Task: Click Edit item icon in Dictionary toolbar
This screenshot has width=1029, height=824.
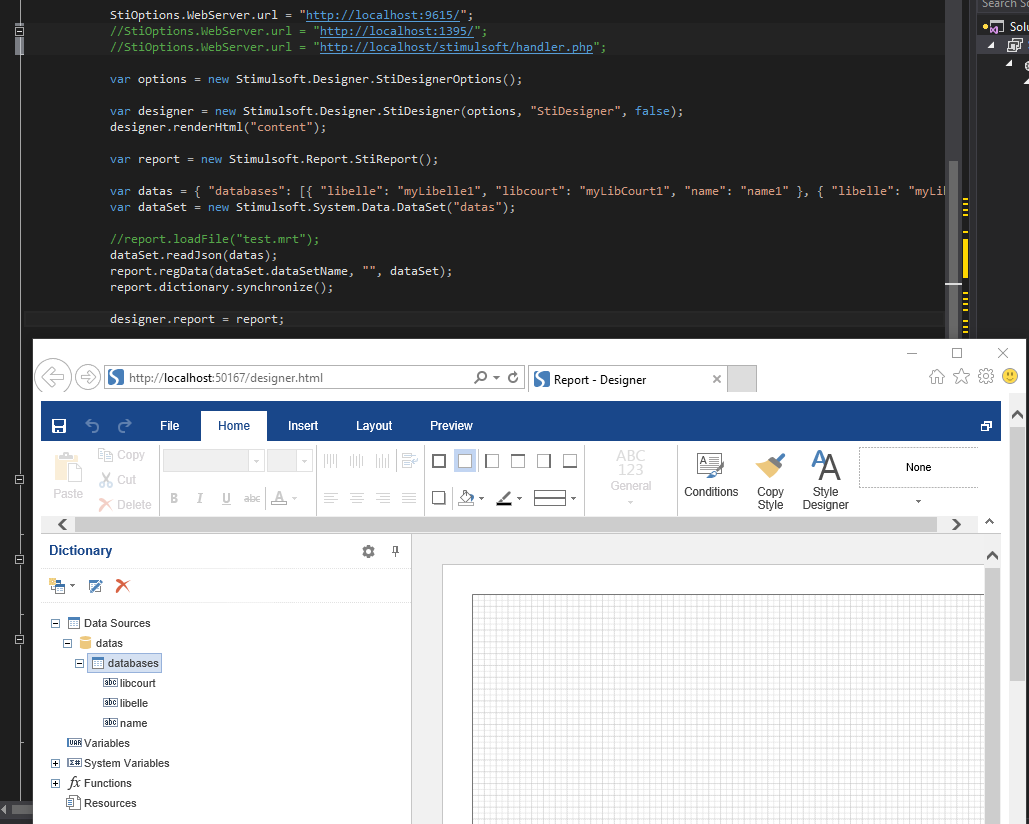Action: [x=96, y=586]
